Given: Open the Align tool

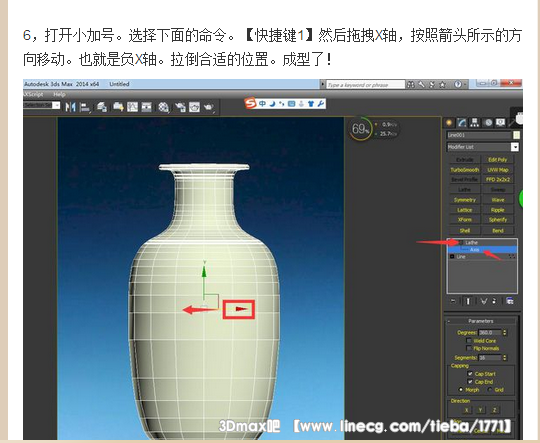Looking at the screenshot, I should tap(85, 107).
